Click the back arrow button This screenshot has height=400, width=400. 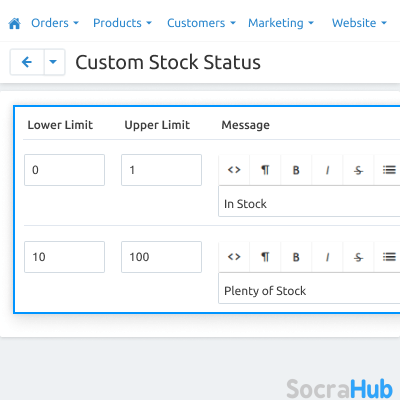click(27, 62)
